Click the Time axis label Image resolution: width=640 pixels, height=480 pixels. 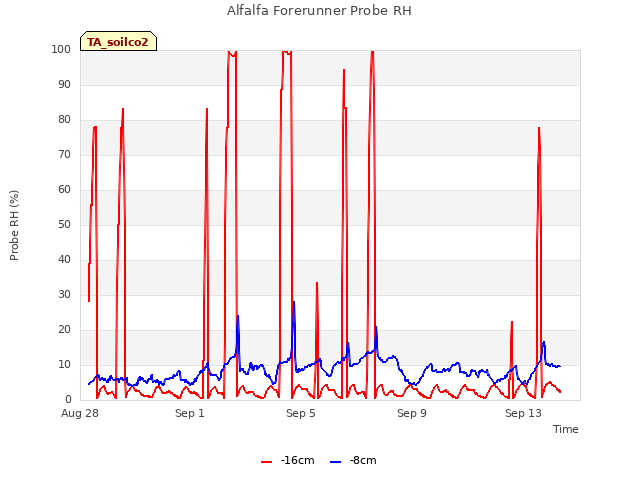[566, 429]
